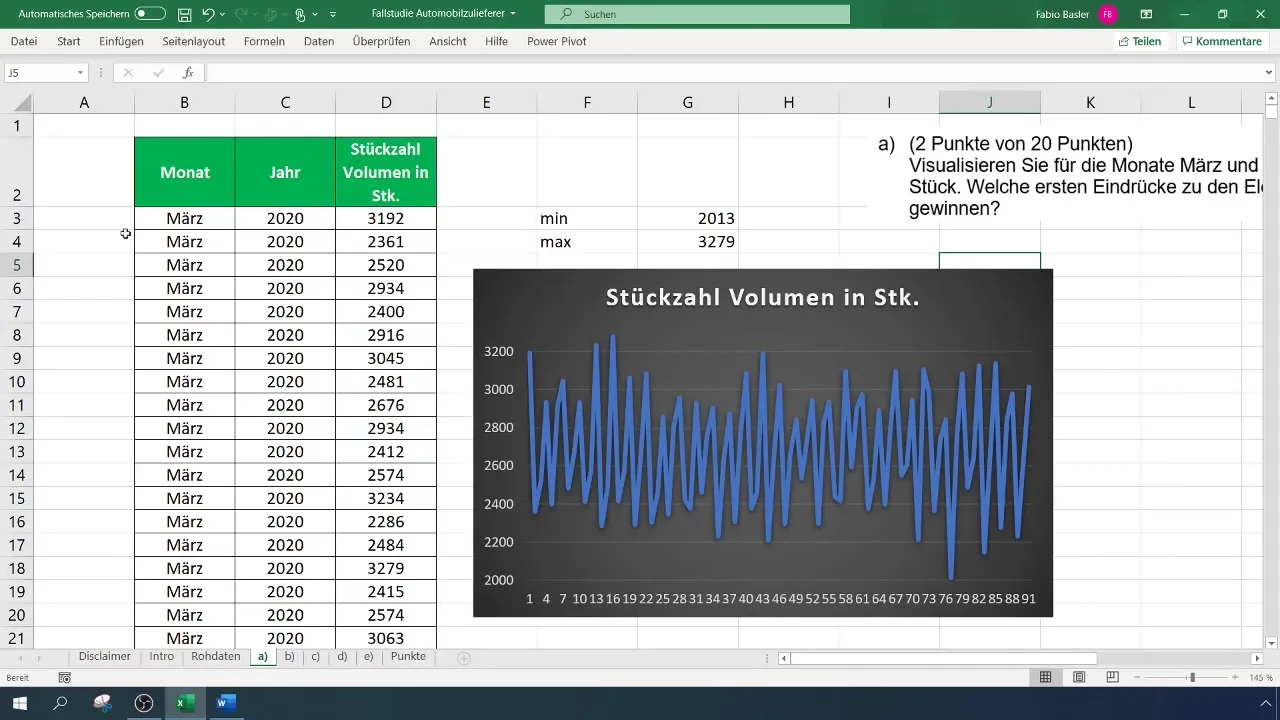Expand the formula bar chevron
Image resolution: width=1280 pixels, height=720 pixels.
(x=1269, y=73)
